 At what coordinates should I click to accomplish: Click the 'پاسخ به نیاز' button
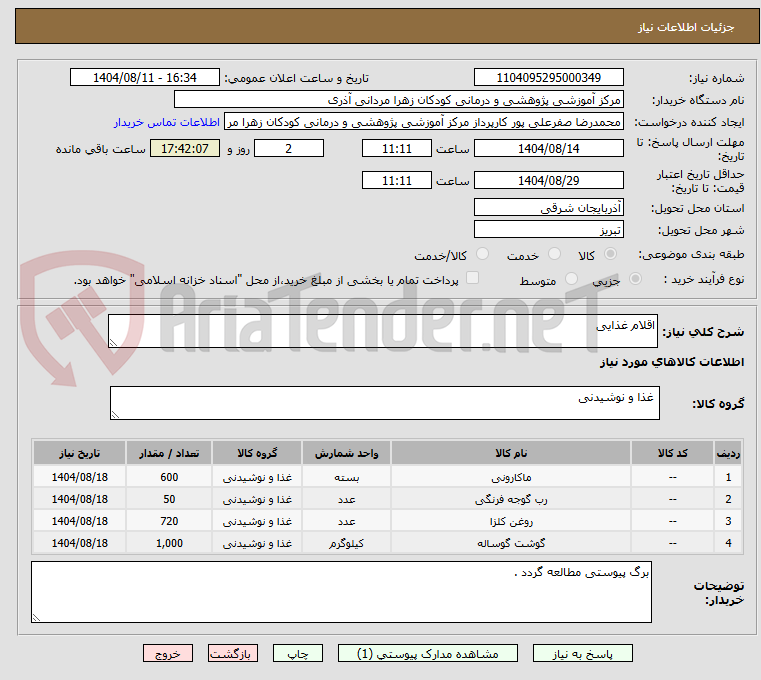point(583,653)
